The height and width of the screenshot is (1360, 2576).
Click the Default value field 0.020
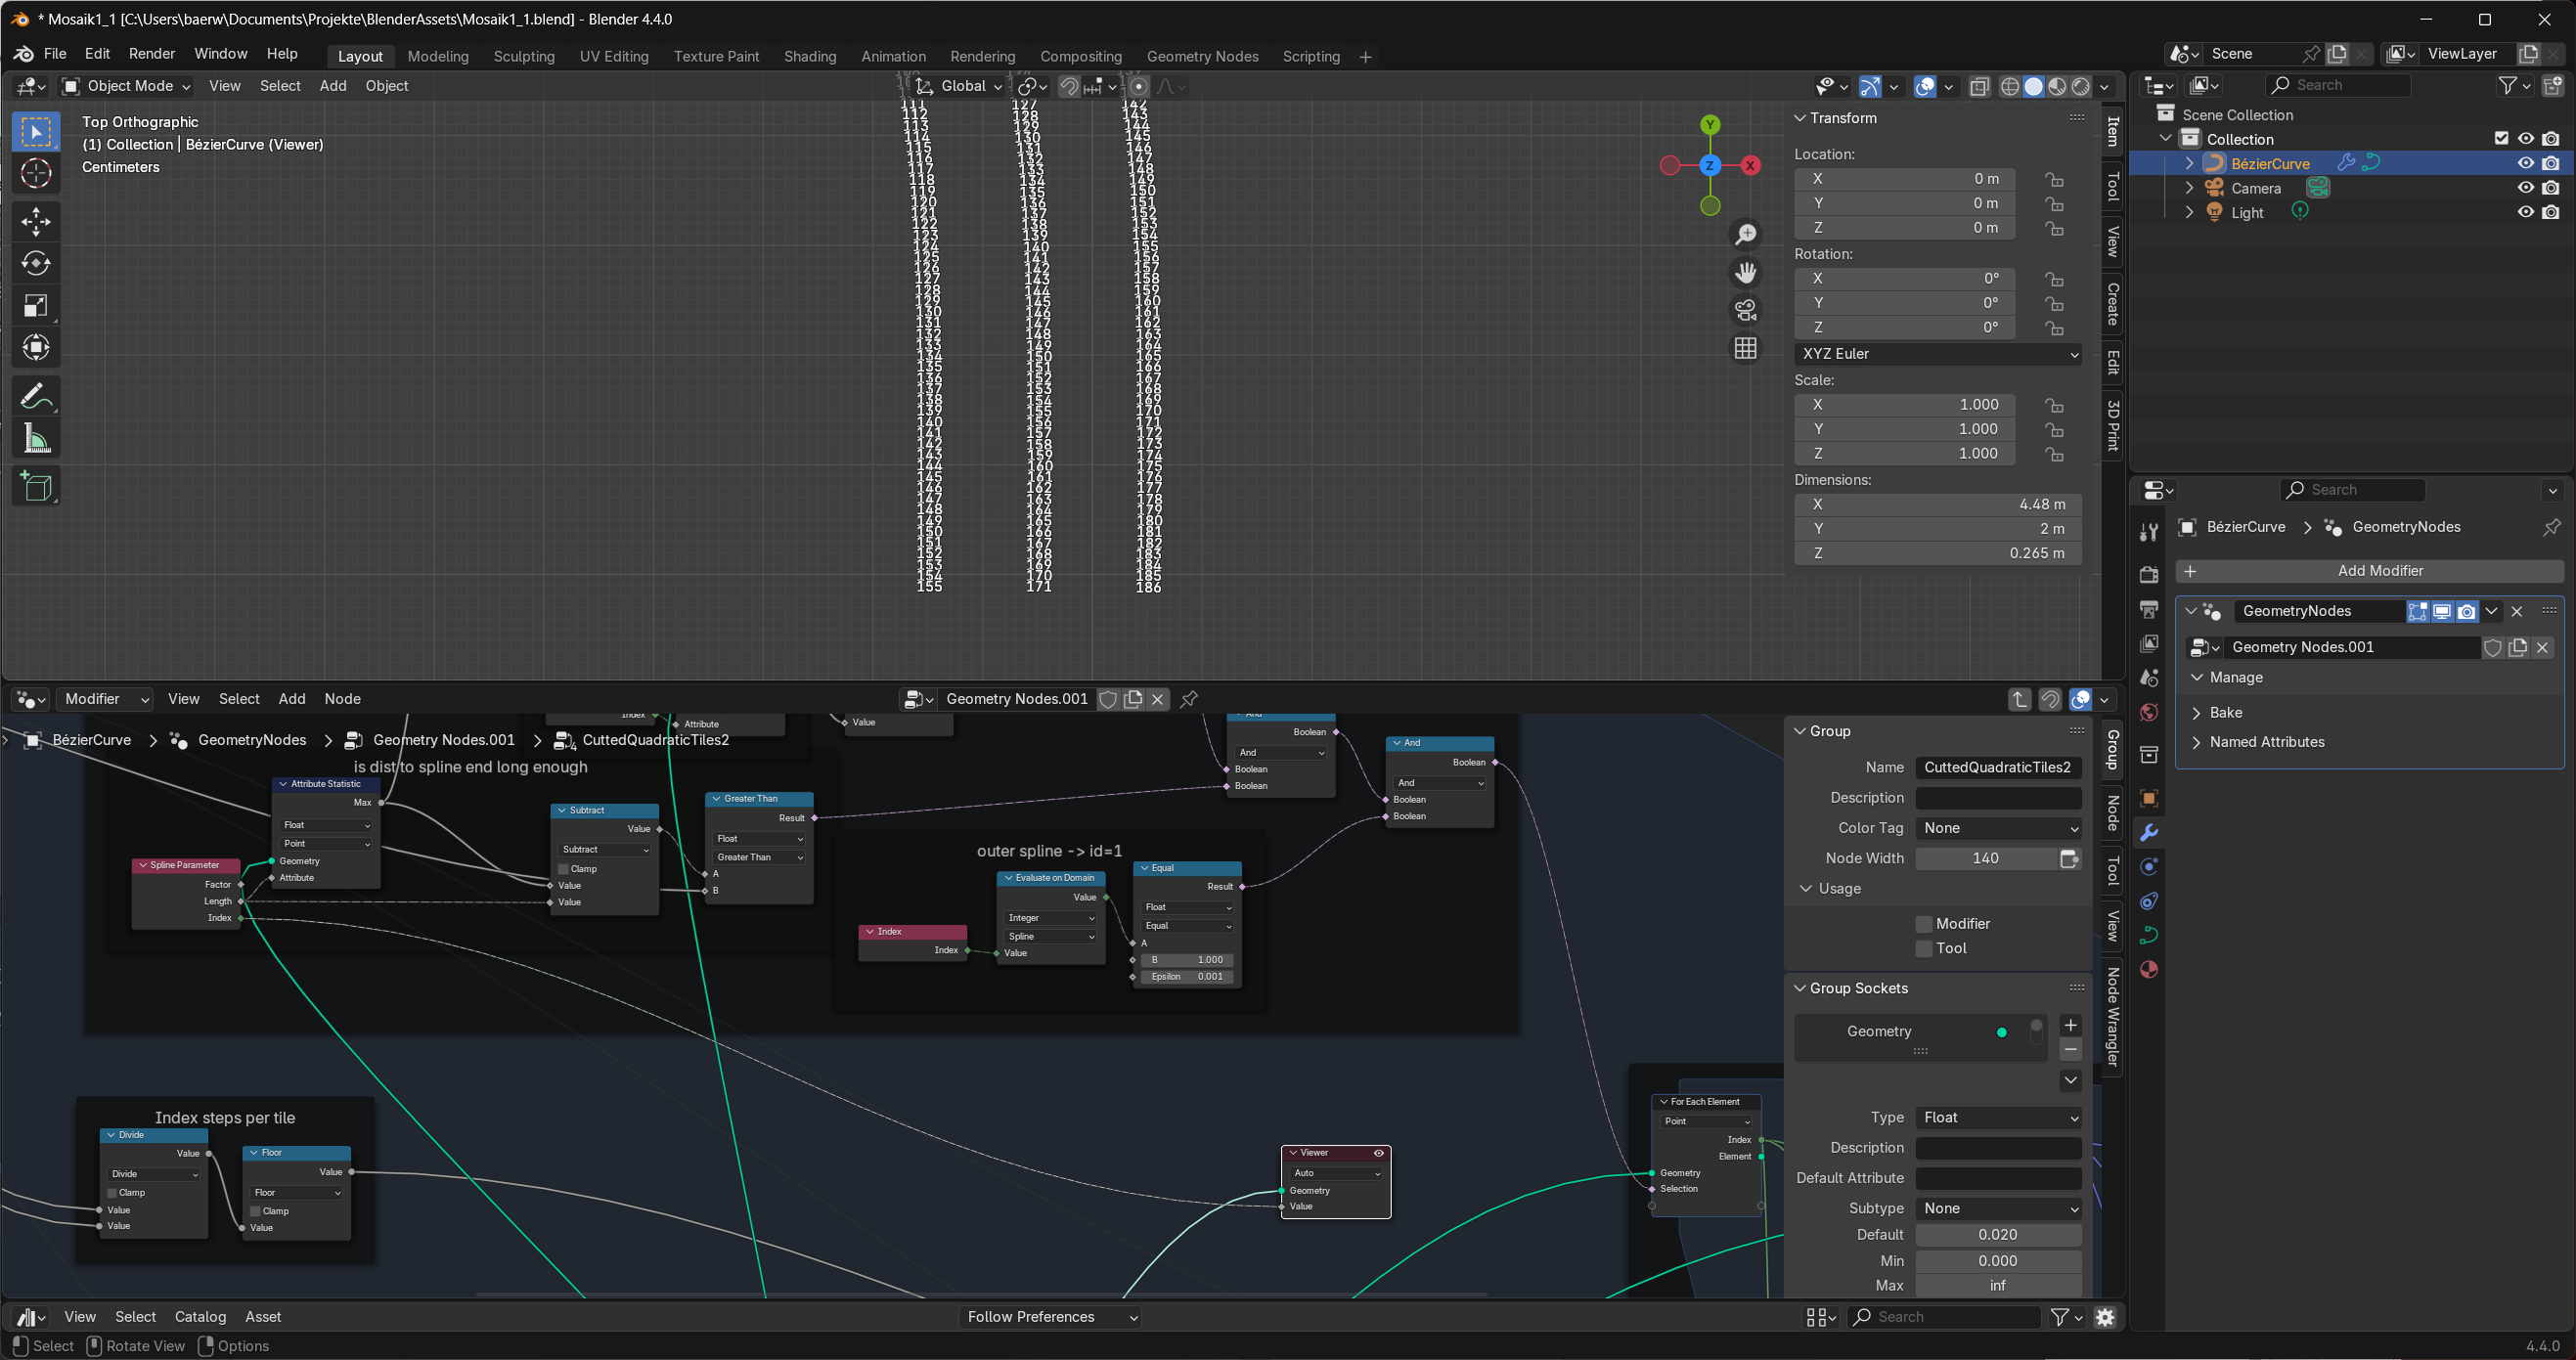coord(1997,1235)
